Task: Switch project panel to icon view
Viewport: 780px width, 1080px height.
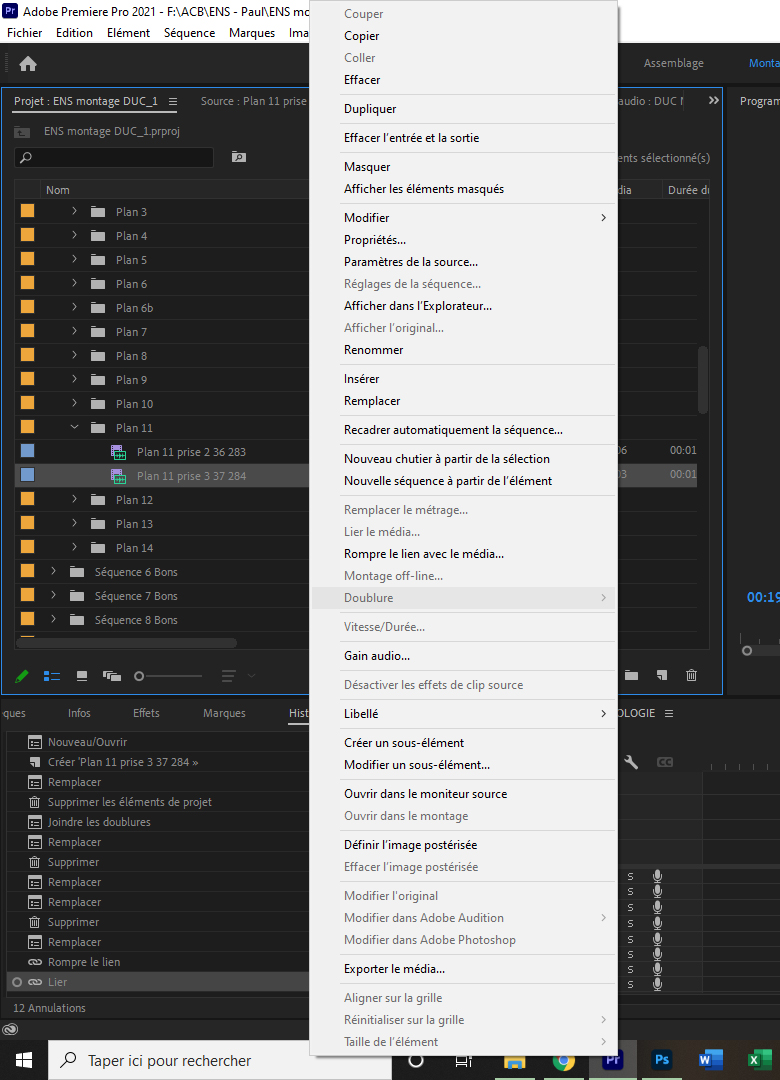Action: click(x=82, y=676)
